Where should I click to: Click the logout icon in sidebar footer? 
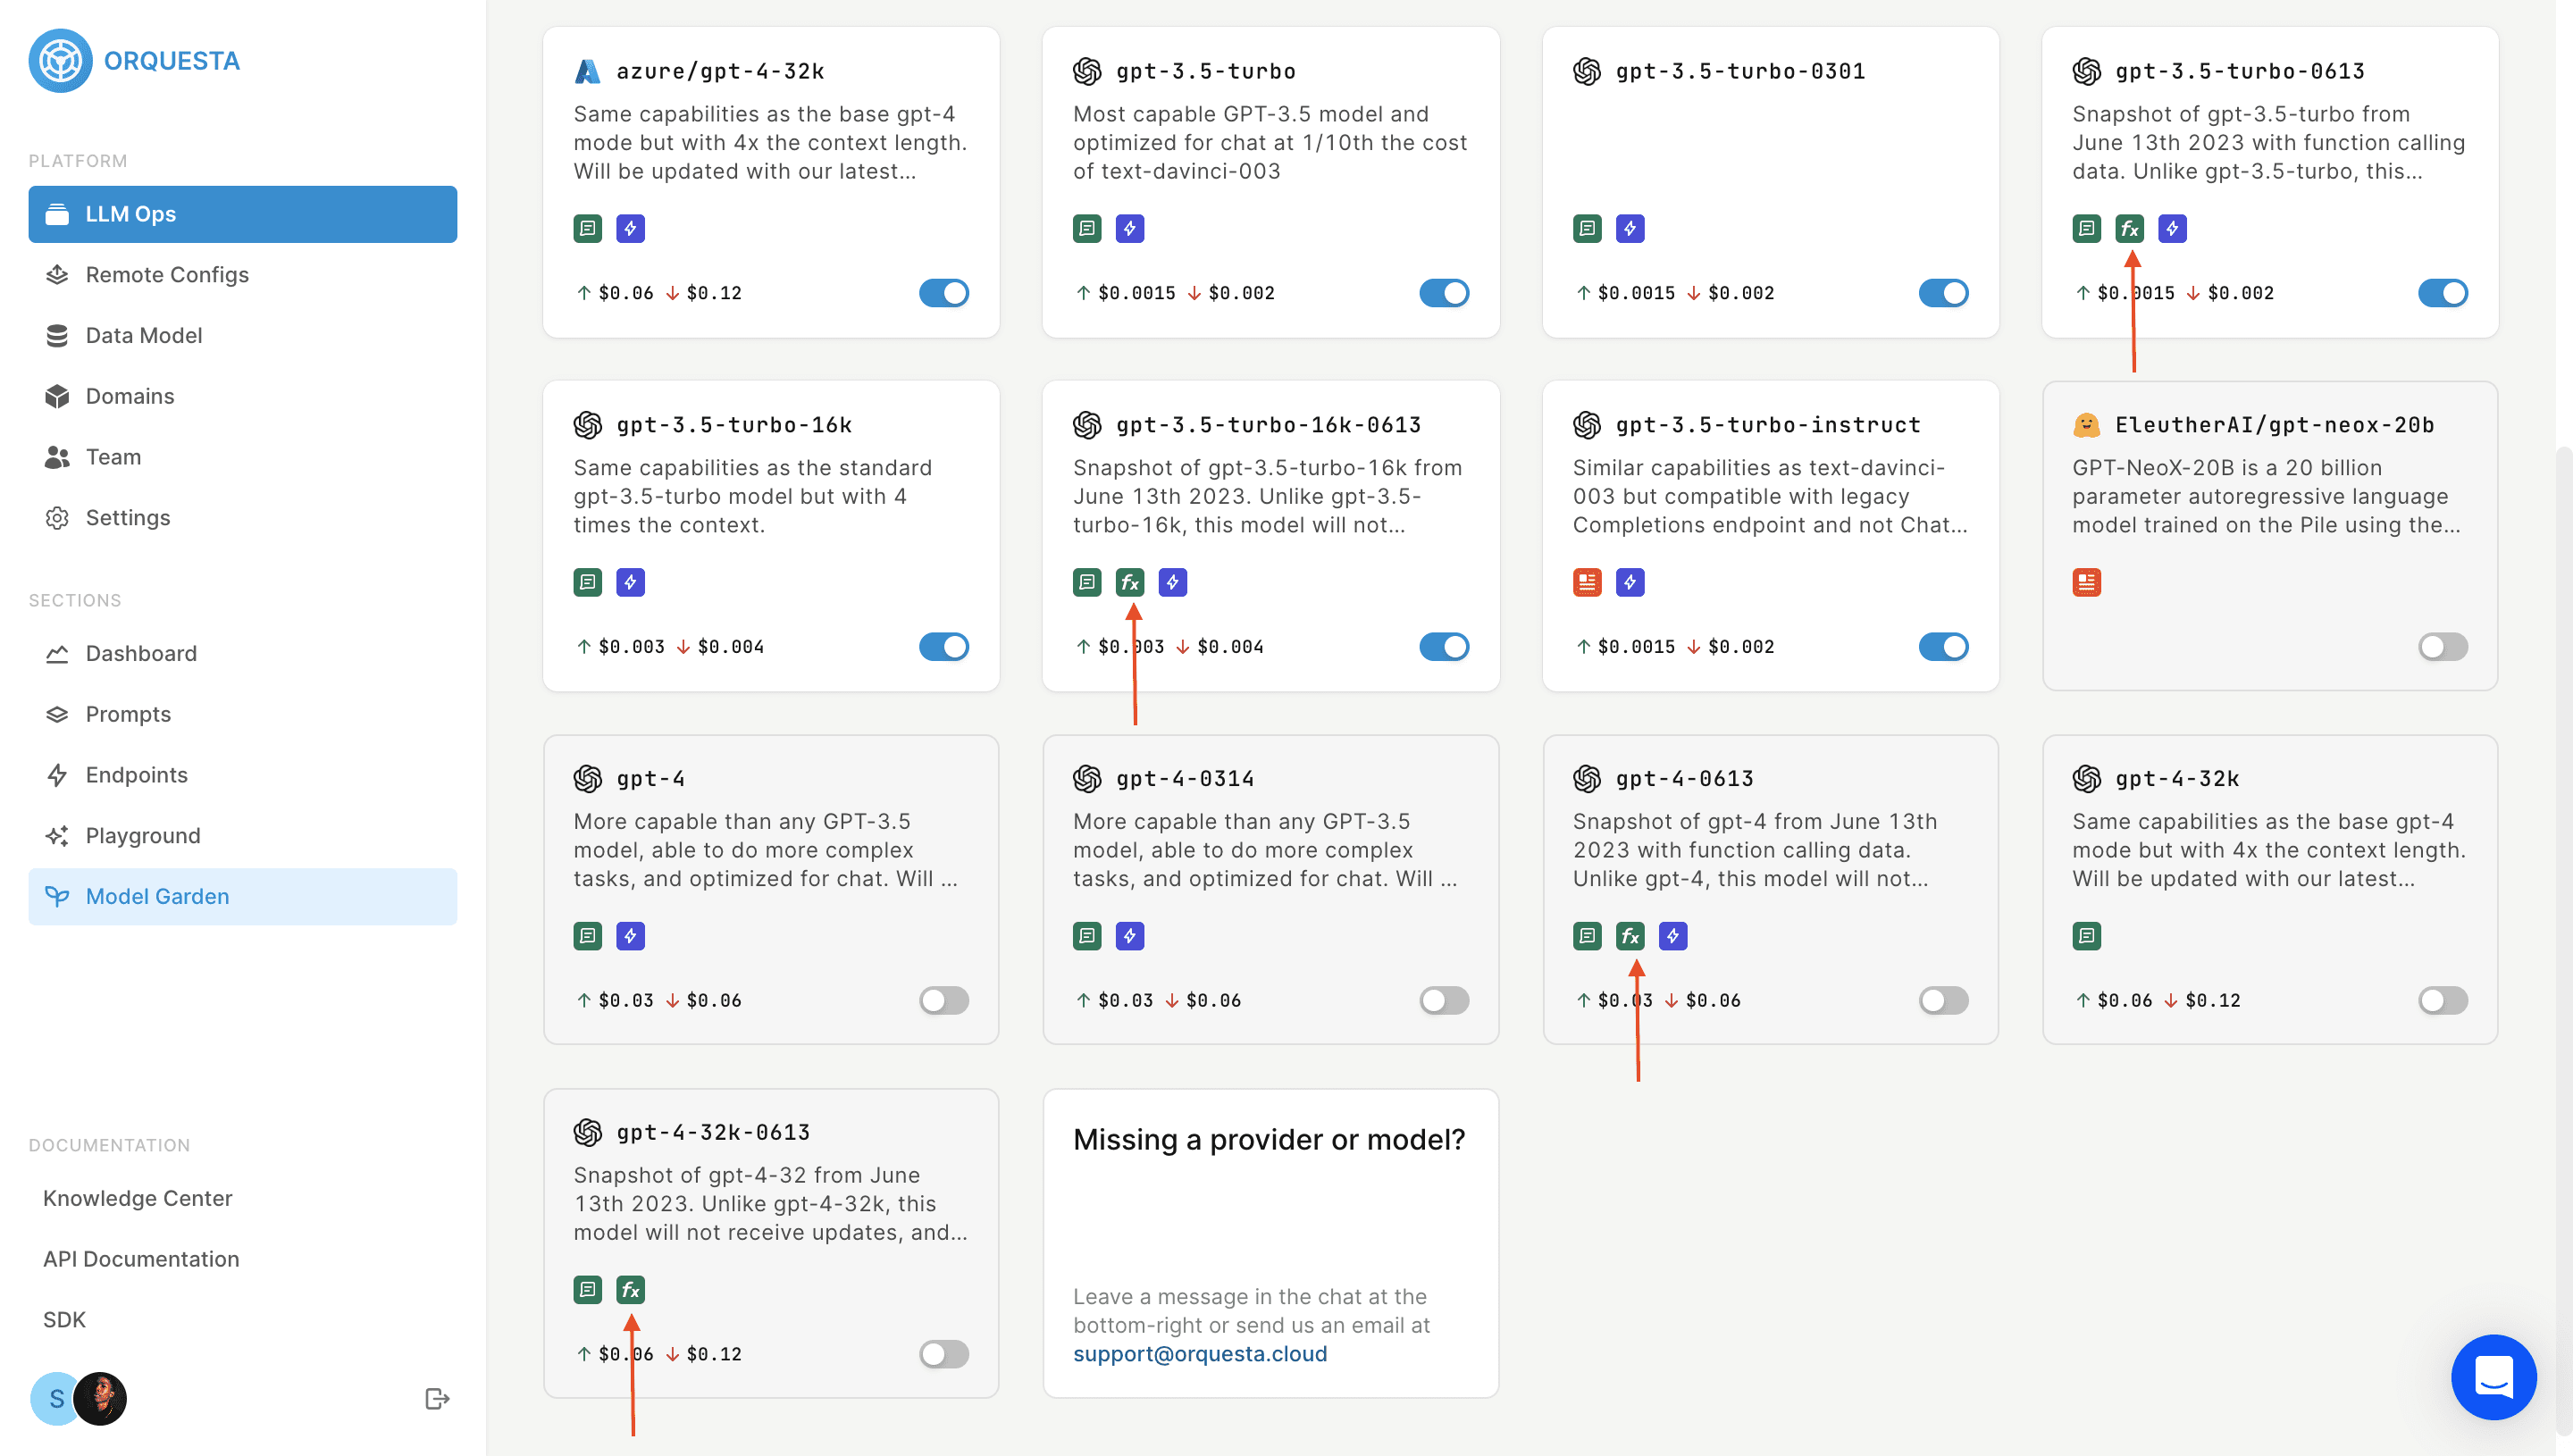click(x=437, y=1398)
